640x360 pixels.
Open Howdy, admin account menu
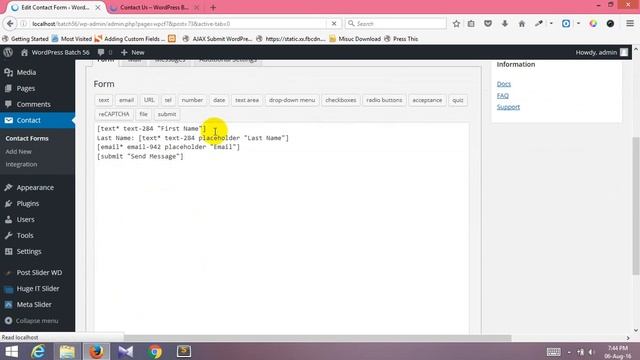point(602,52)
